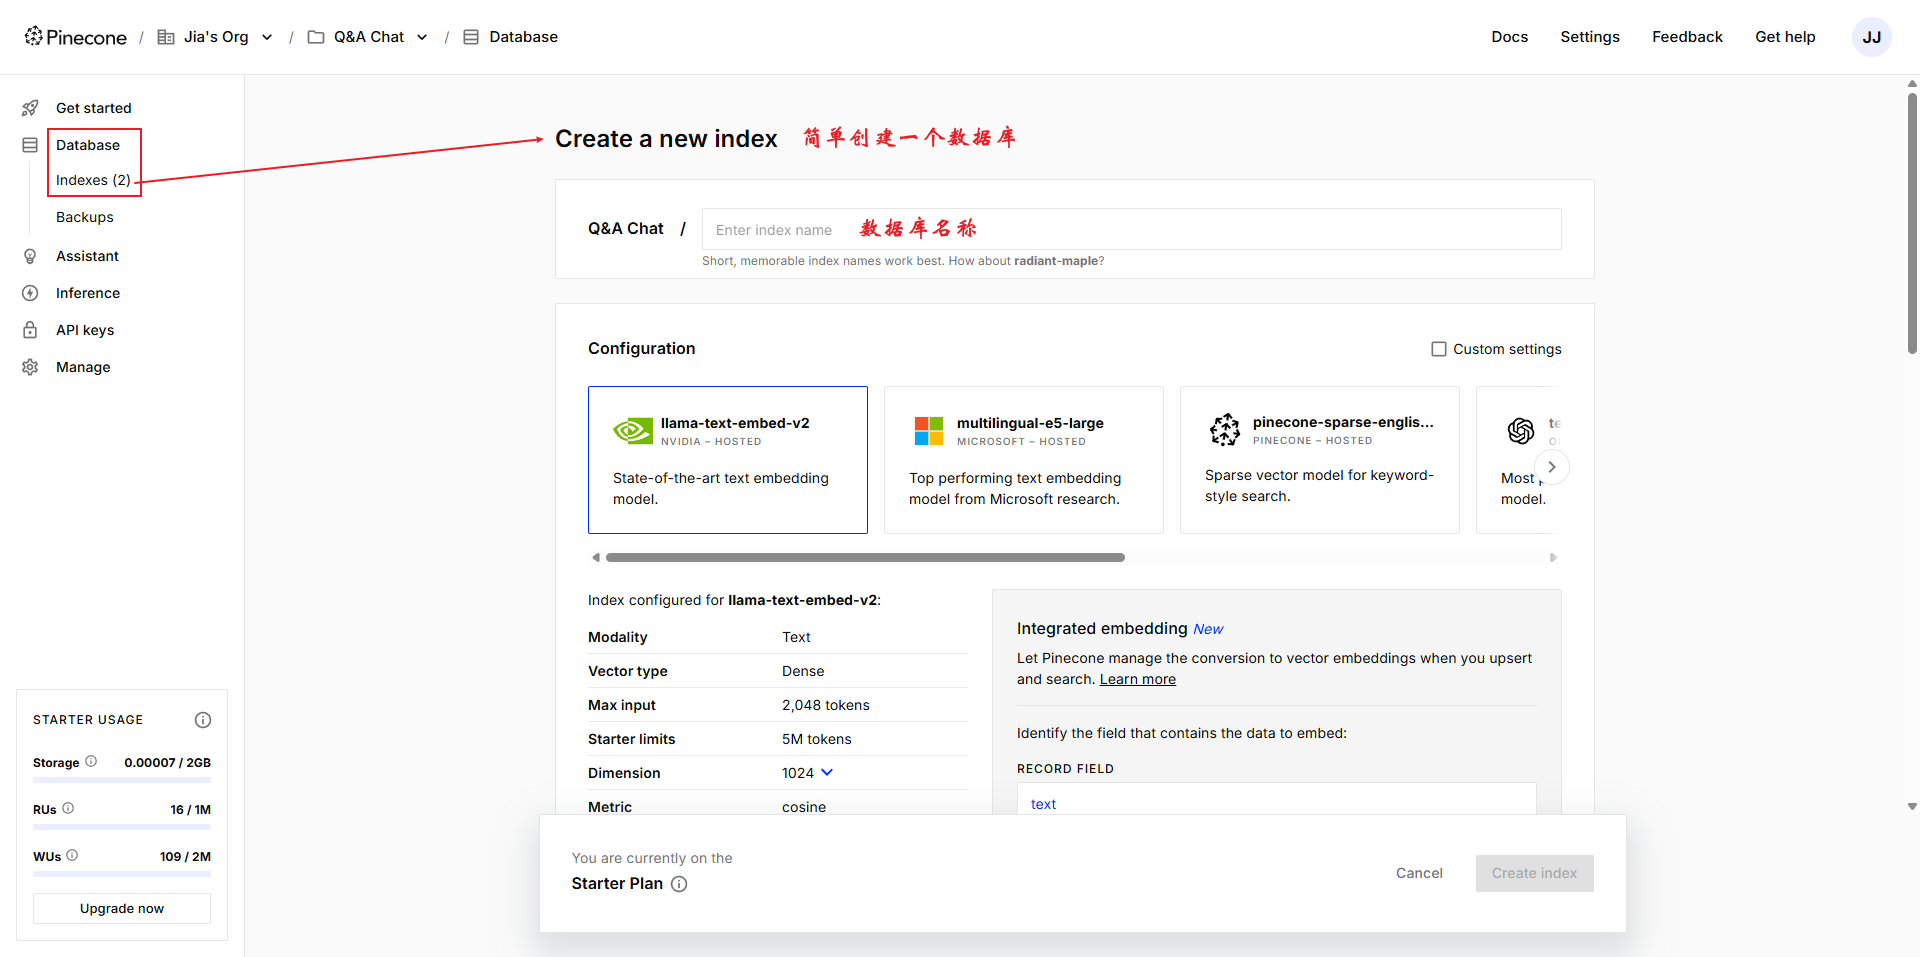Click the 'Dense' Vector type value
This screenshot has width=1920, height=957.
[x=803, y=671]
